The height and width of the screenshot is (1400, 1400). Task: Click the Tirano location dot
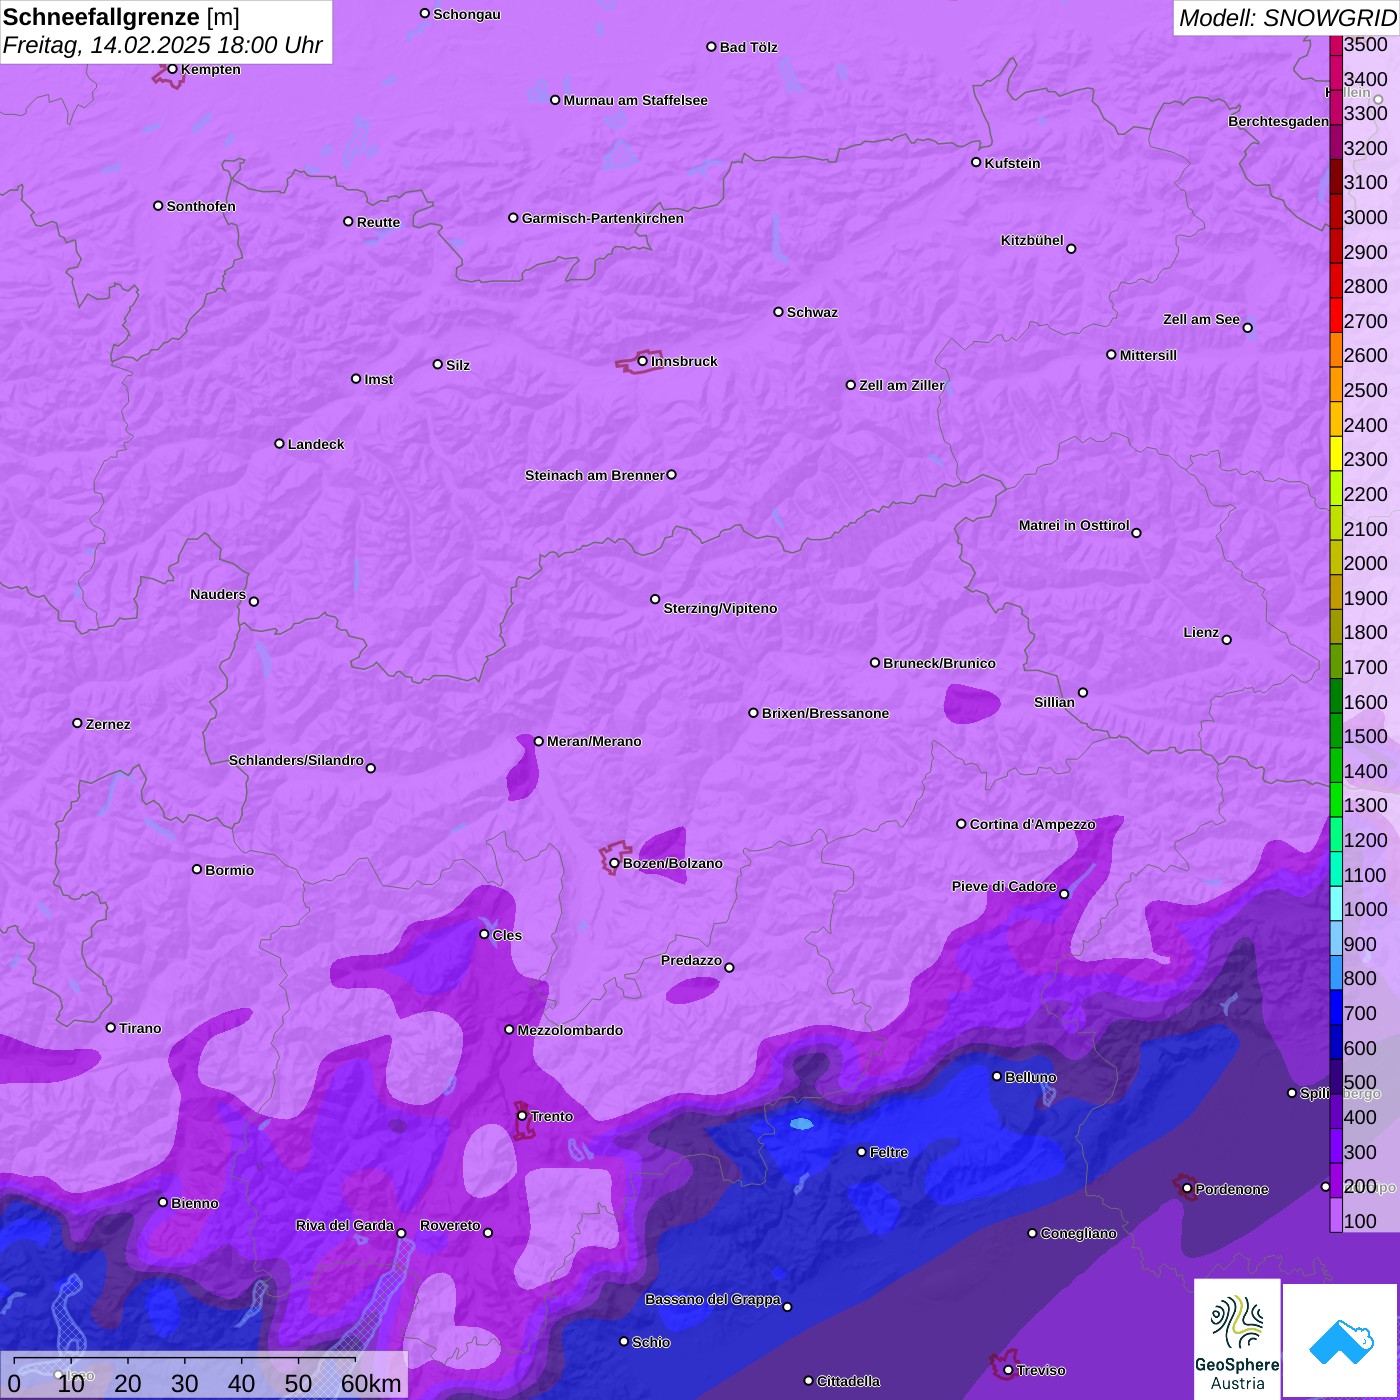[x=111, y=1027]
